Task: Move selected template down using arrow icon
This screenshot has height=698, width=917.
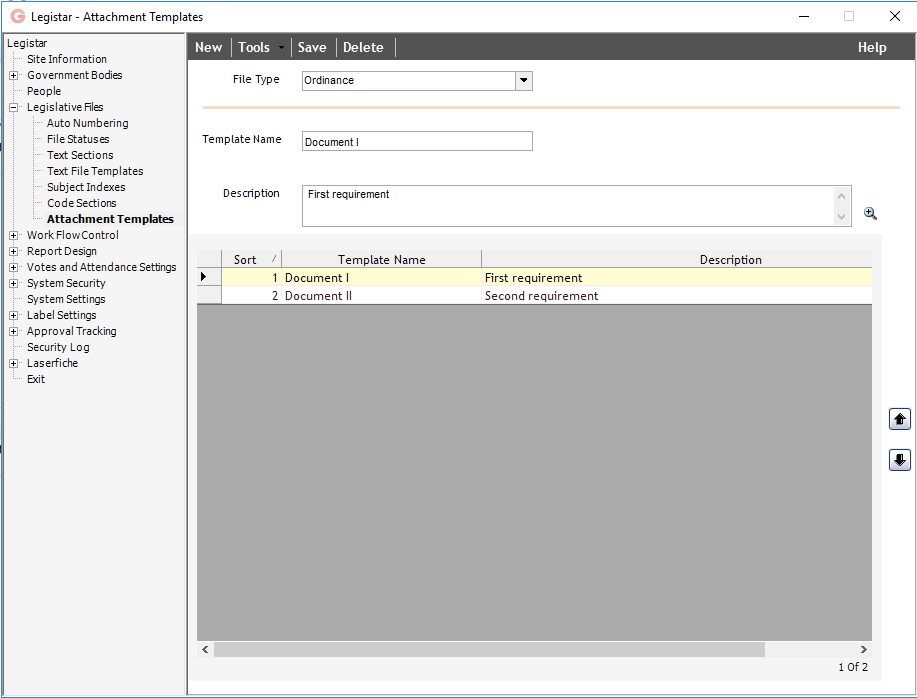Action: coord(898,459)
